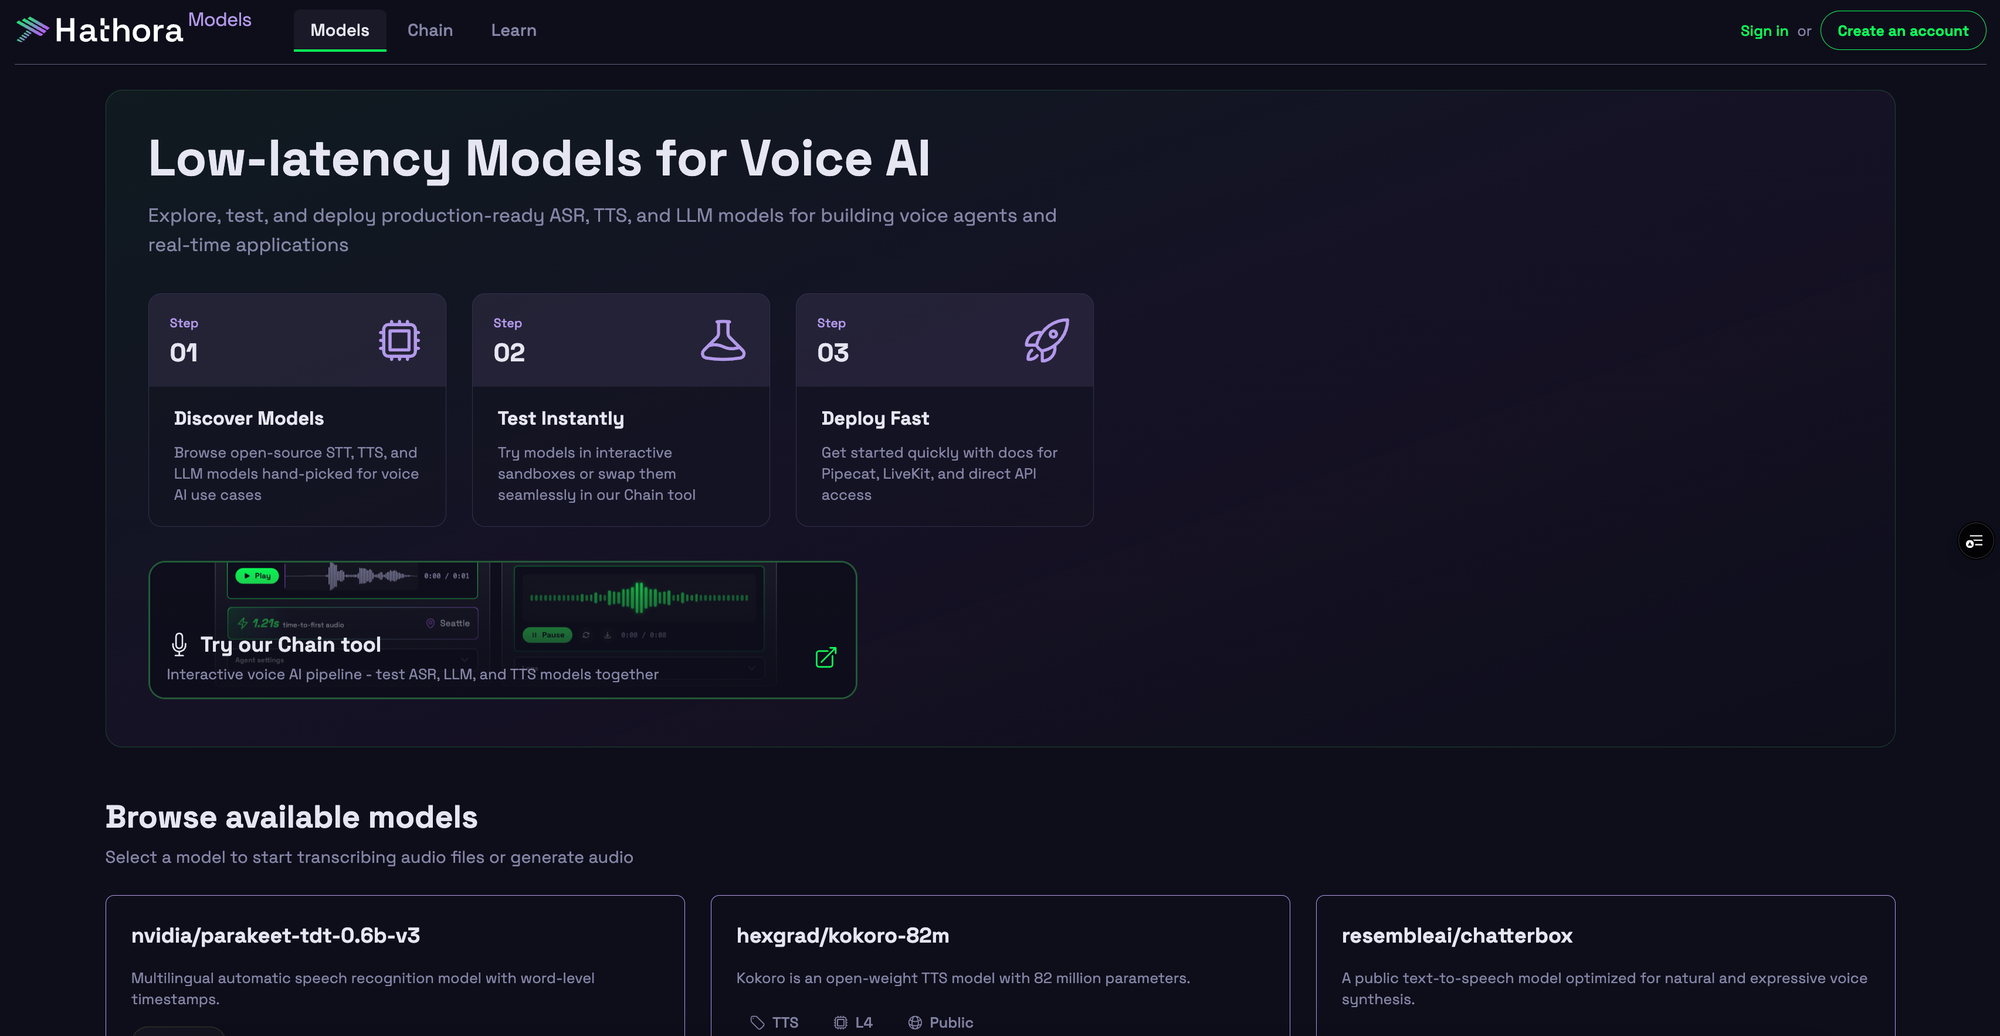Click the Sign in link
Image resolution: width=2000 pixels, height=1036 pixels.
tap(1764, 31)
